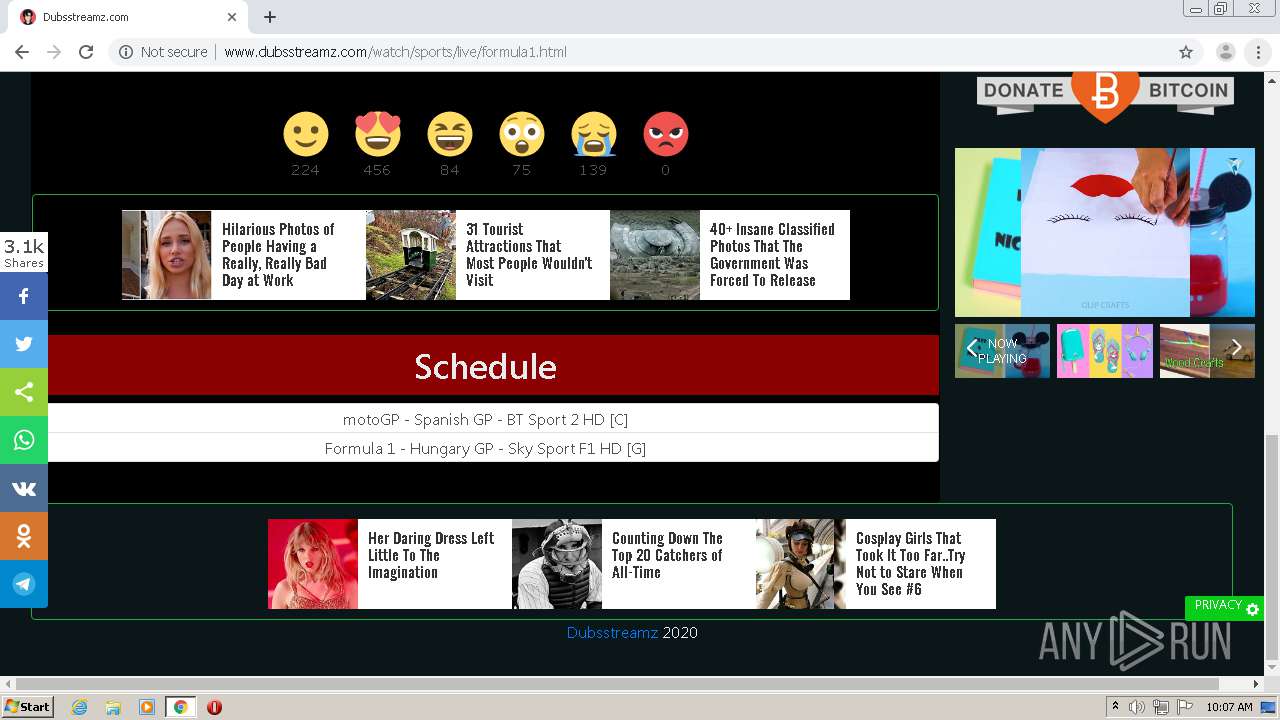Image resolution: width=1280 pixels, height=720 pixels.
Task: Click the 3.1k Shares counter
Action: (24, 252)
